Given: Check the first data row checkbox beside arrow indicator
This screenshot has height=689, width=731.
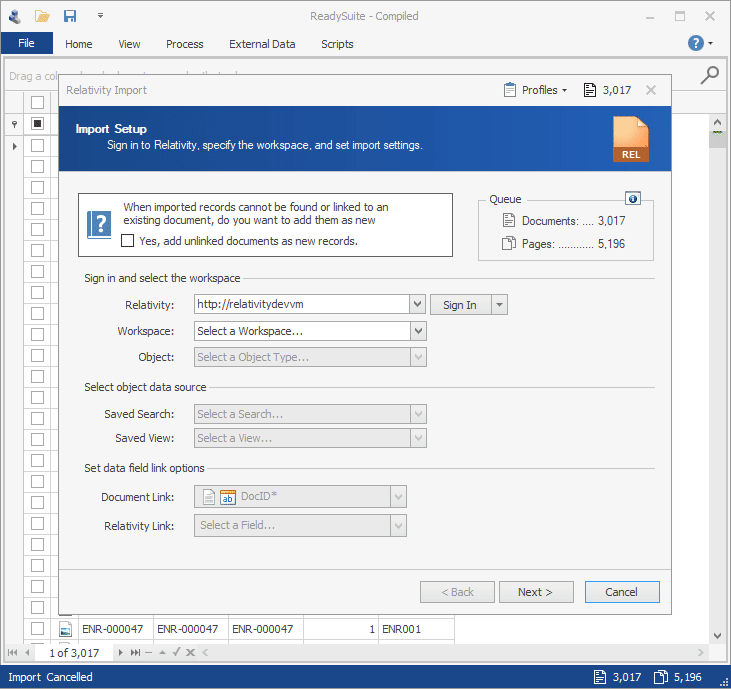Looking at the screenshot, I should click(37, 145).
